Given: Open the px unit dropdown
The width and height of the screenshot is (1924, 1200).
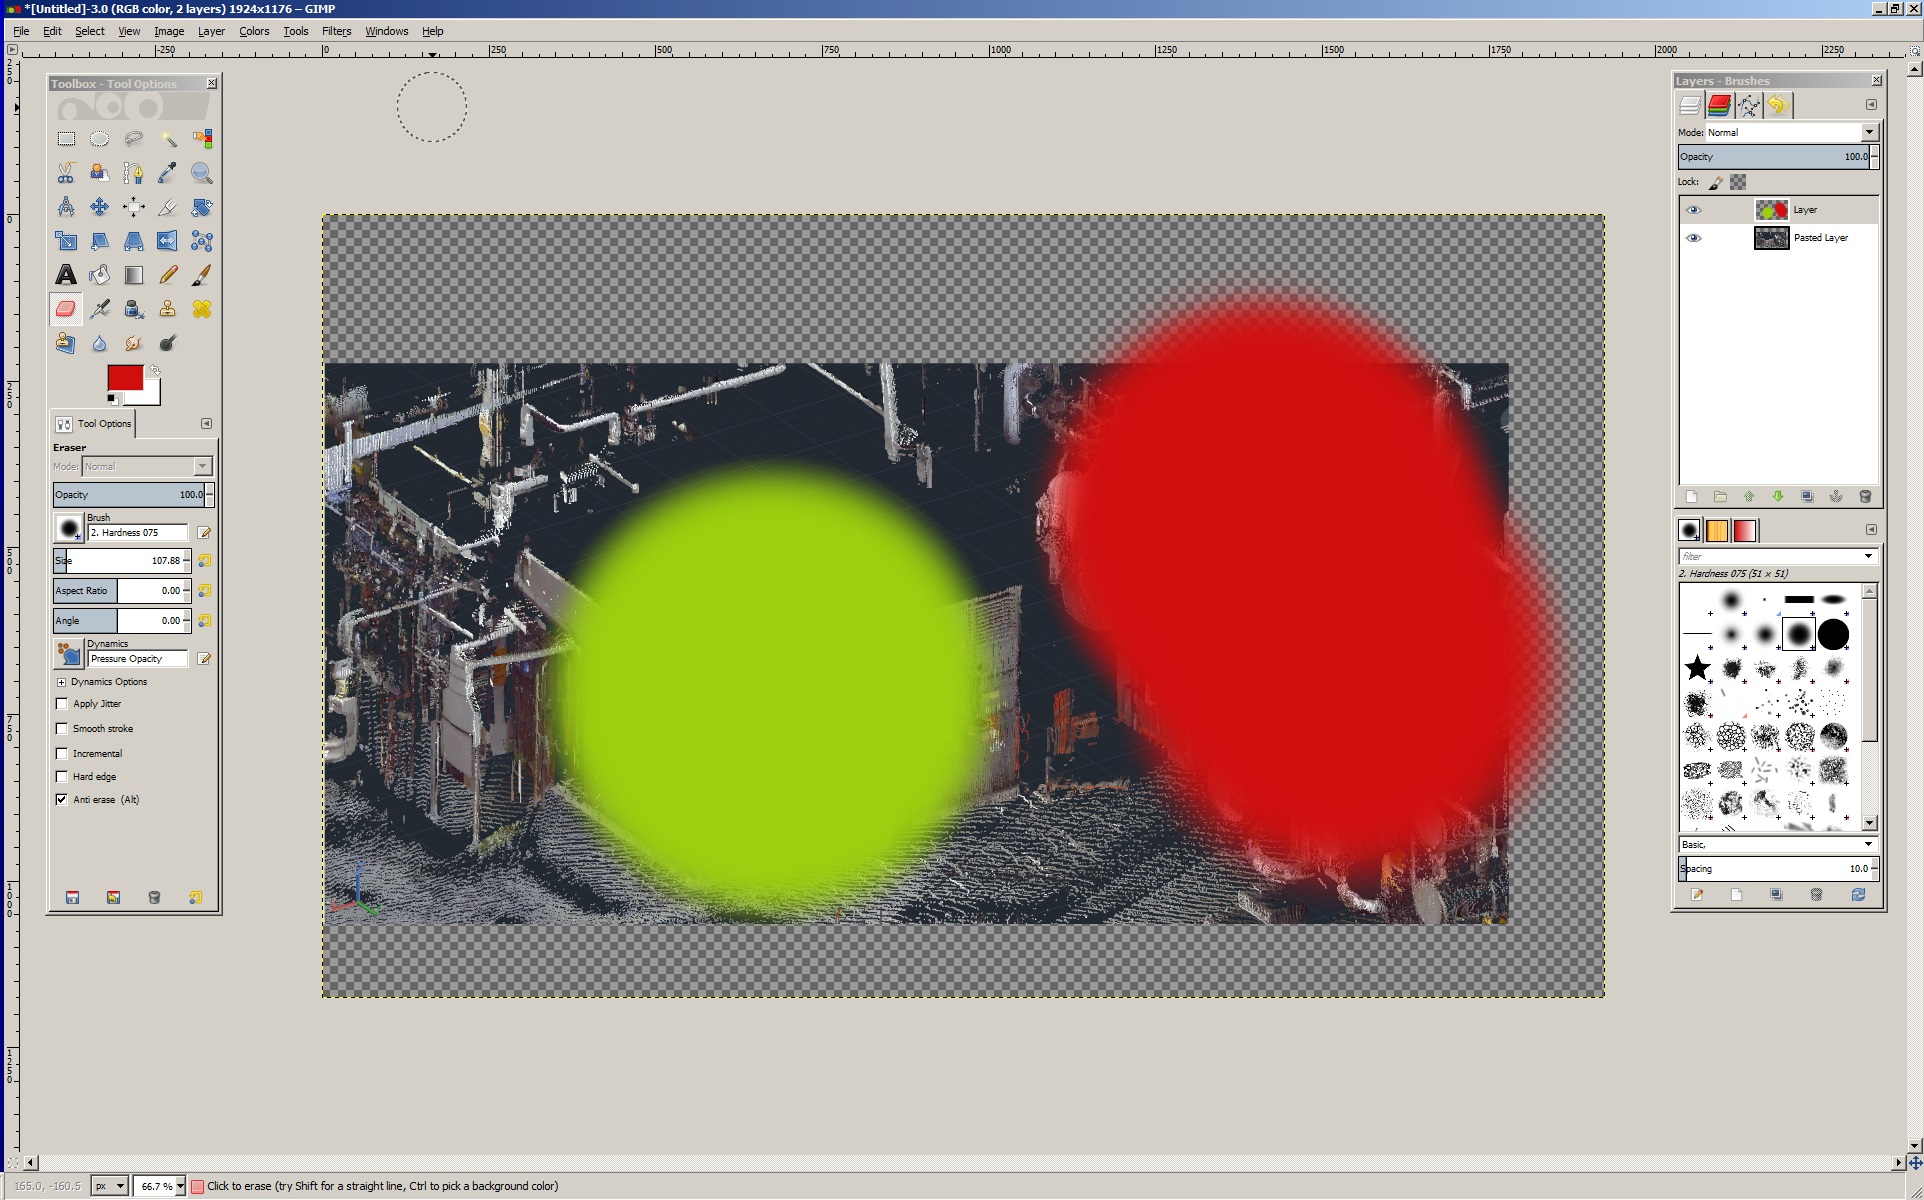Looking at the screenshot, I should point(110,1186).
